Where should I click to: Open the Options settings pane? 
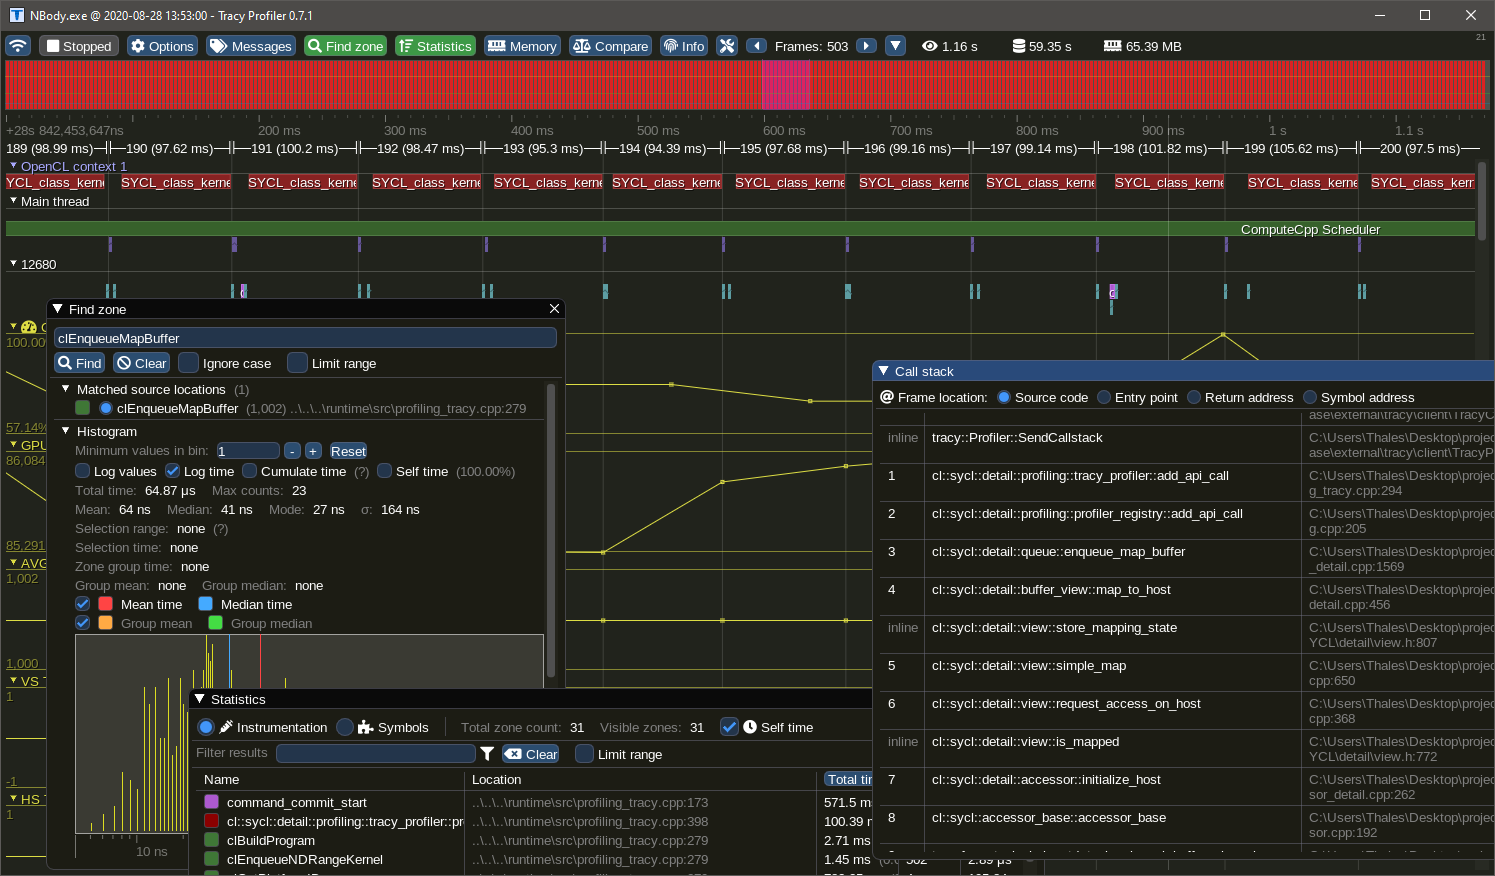pos(161,45)
